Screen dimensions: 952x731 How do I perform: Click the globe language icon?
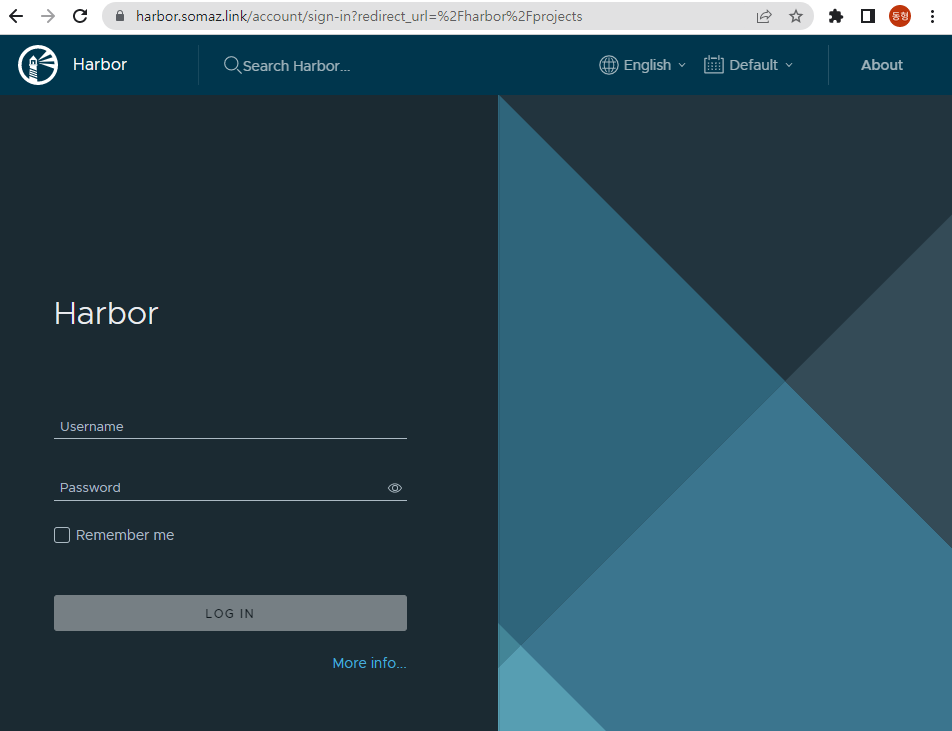[608, 65]
